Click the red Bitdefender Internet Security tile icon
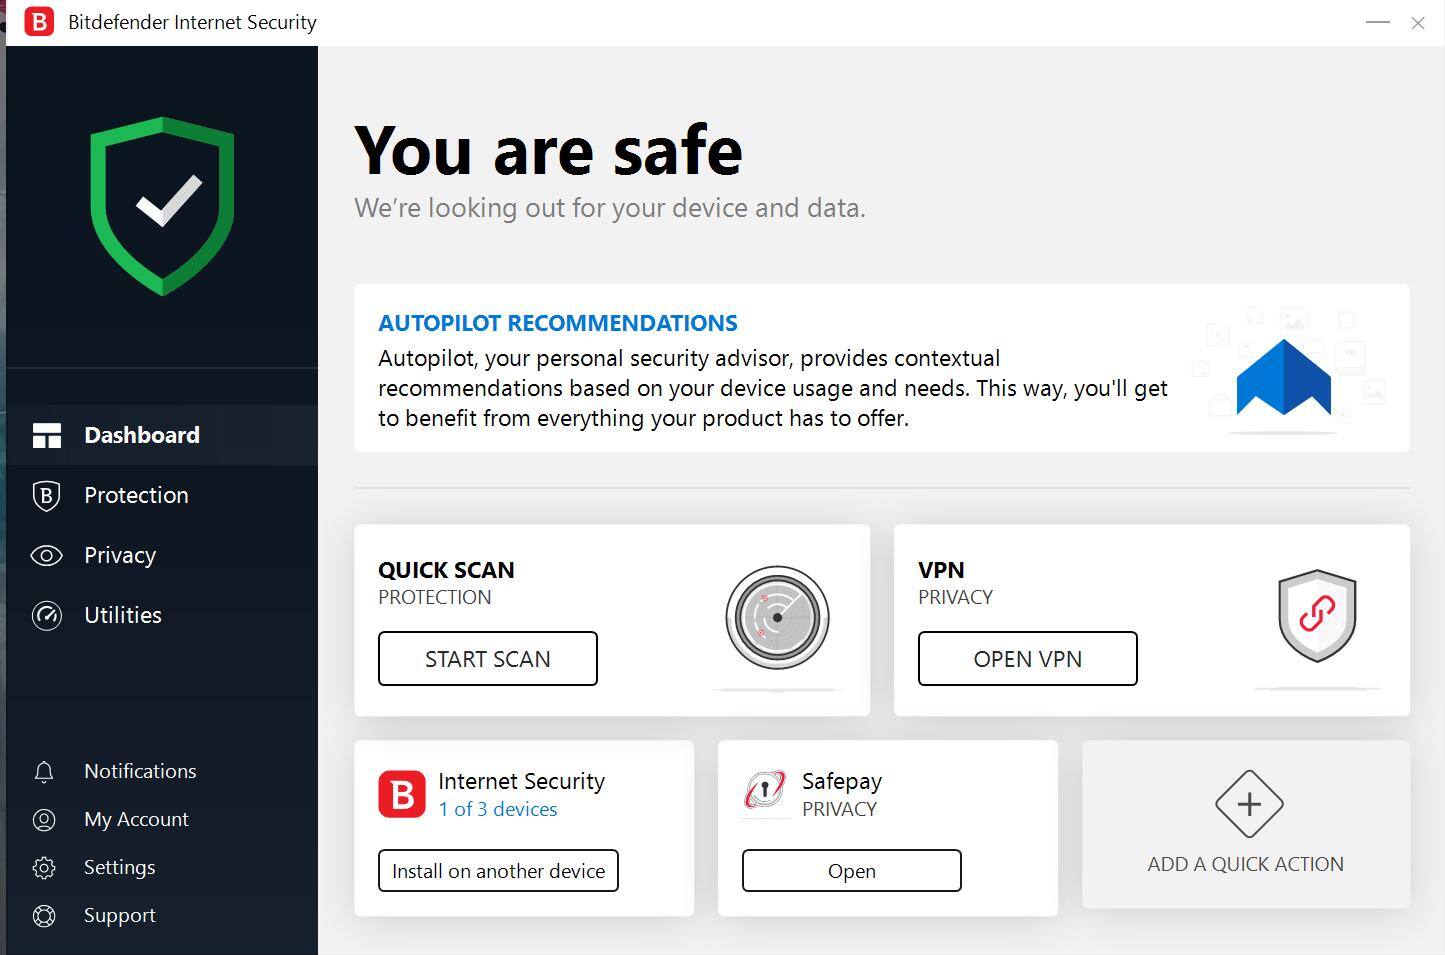The width and height of the screenshot is (1445, 955). [x=402, y=795]
